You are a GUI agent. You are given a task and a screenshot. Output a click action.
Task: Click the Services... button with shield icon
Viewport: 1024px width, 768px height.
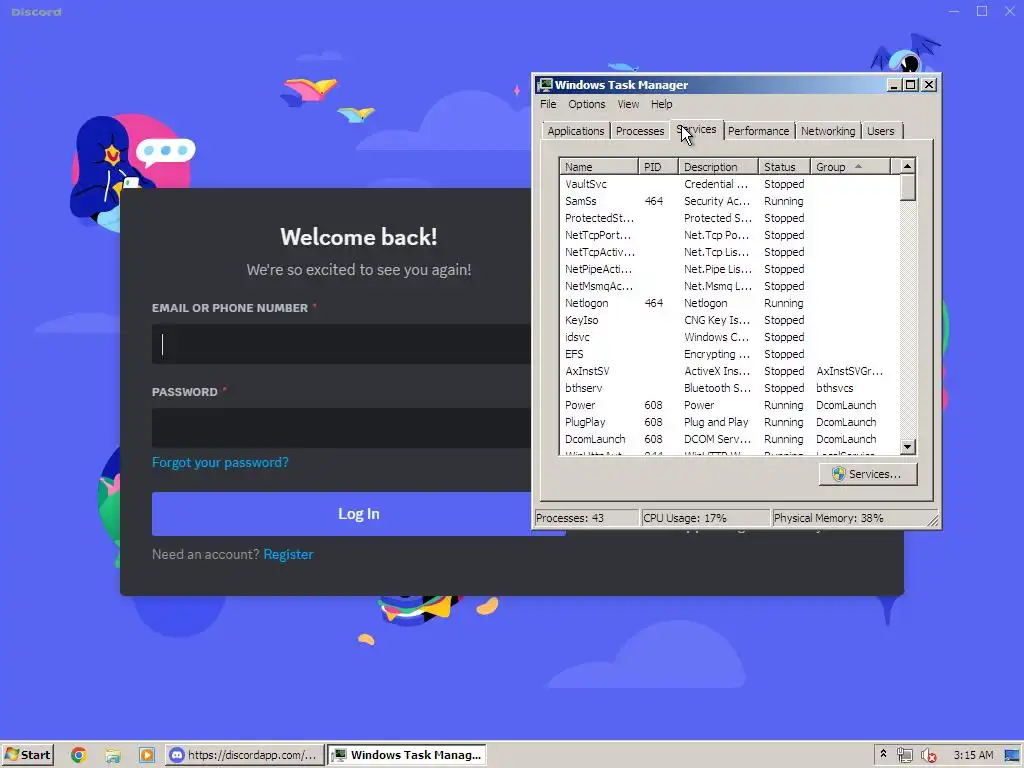(868, 474)
